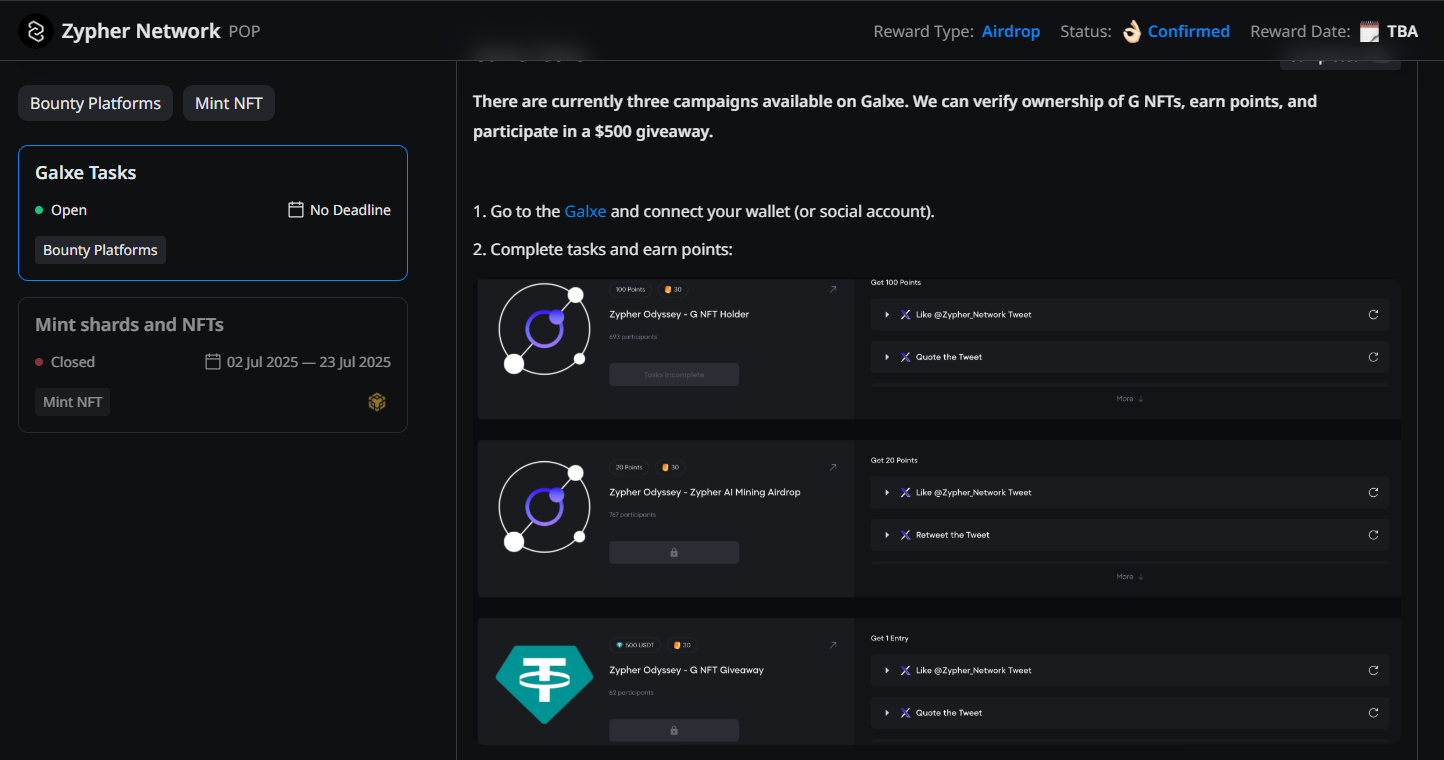Filter by Mint NFT tab

point(229,103)
